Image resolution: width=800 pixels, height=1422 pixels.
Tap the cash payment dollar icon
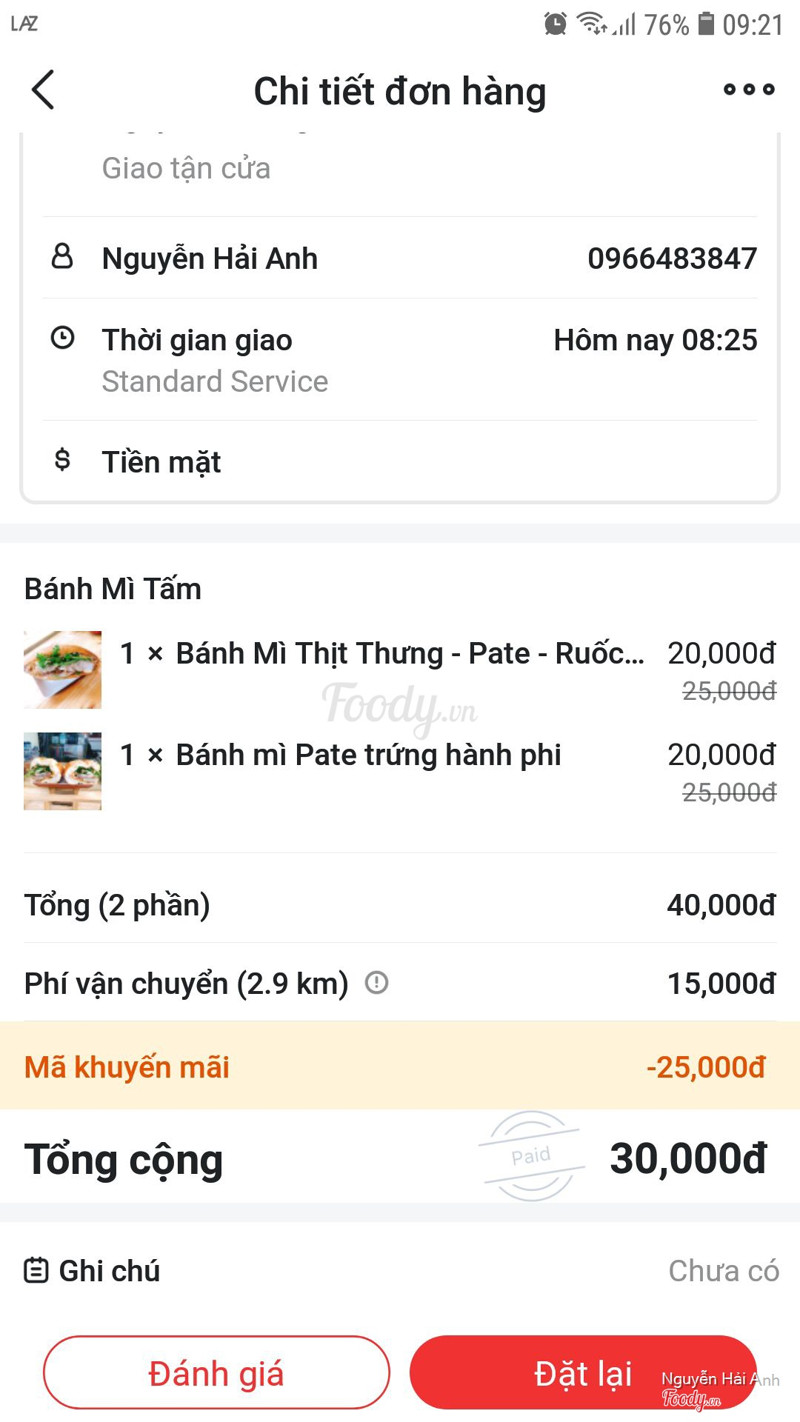coord(62,460)
